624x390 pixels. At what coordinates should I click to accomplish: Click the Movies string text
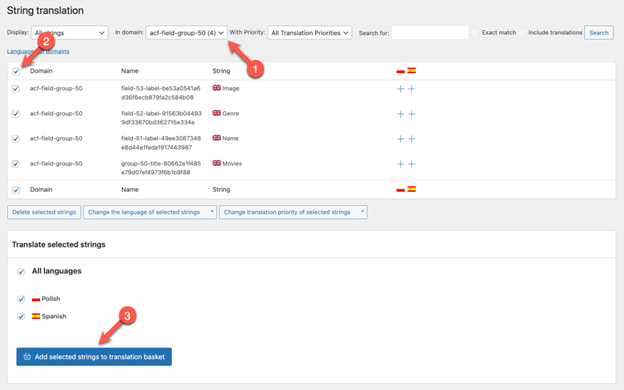pos(232,164)
